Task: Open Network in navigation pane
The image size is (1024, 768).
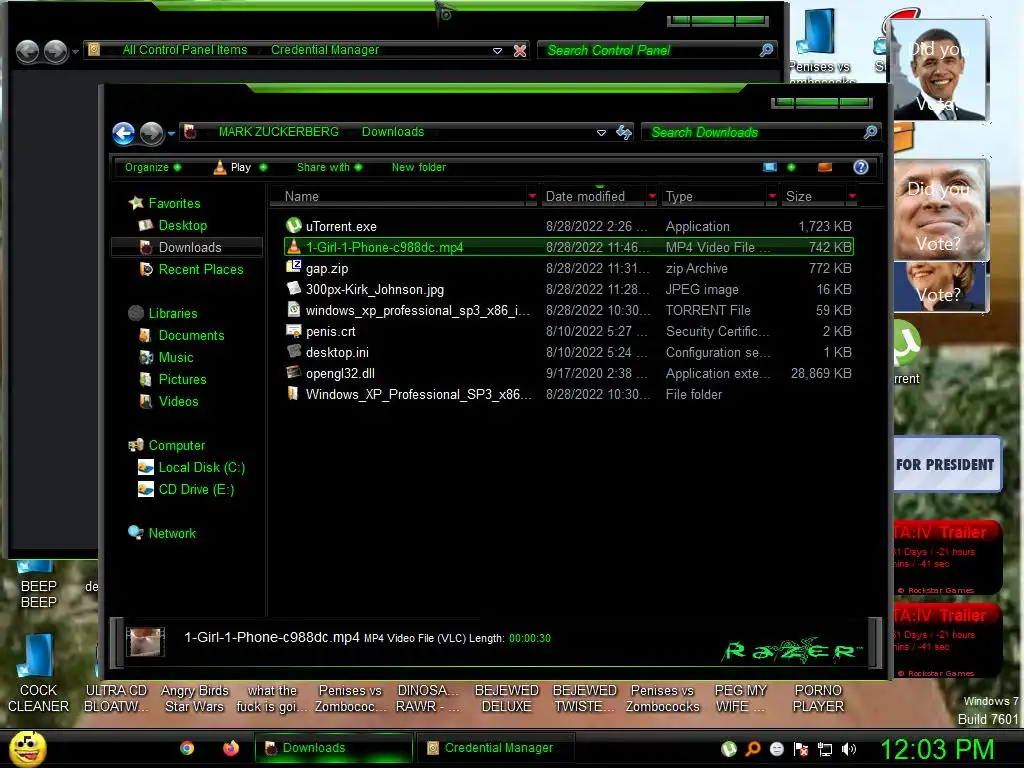Action: coord(172,533)
